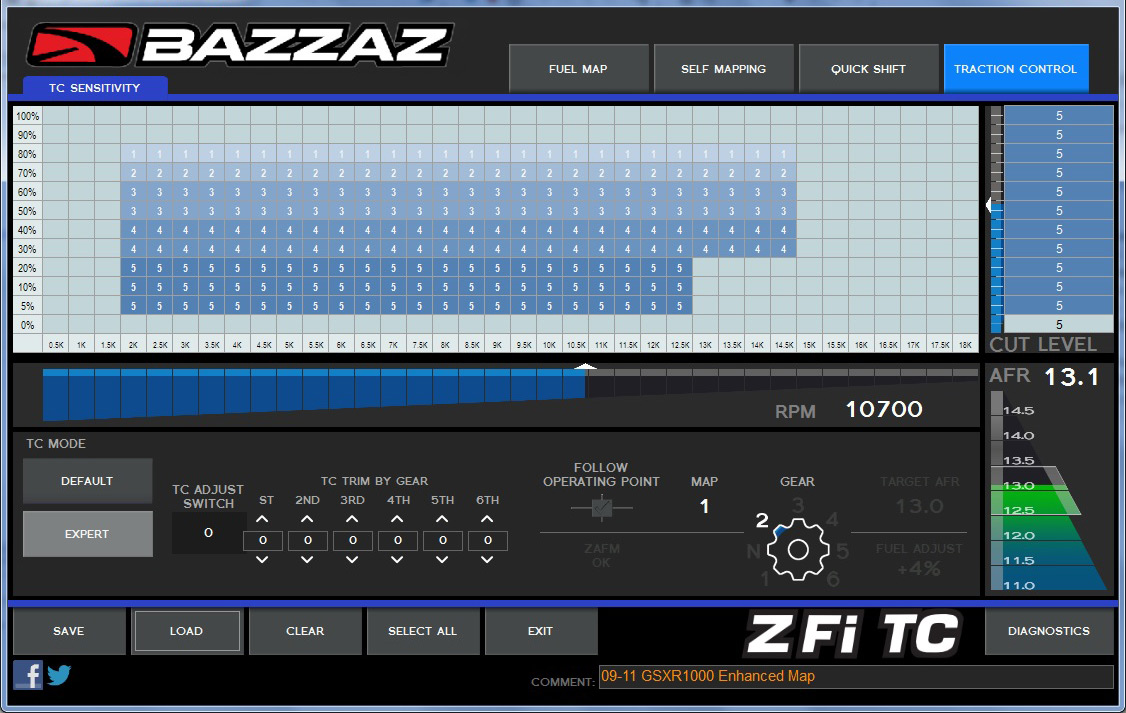Viewport: 1126px width, 713px height.
Task: Click the gear selector cog icon
Action: [x=797, y=549]
